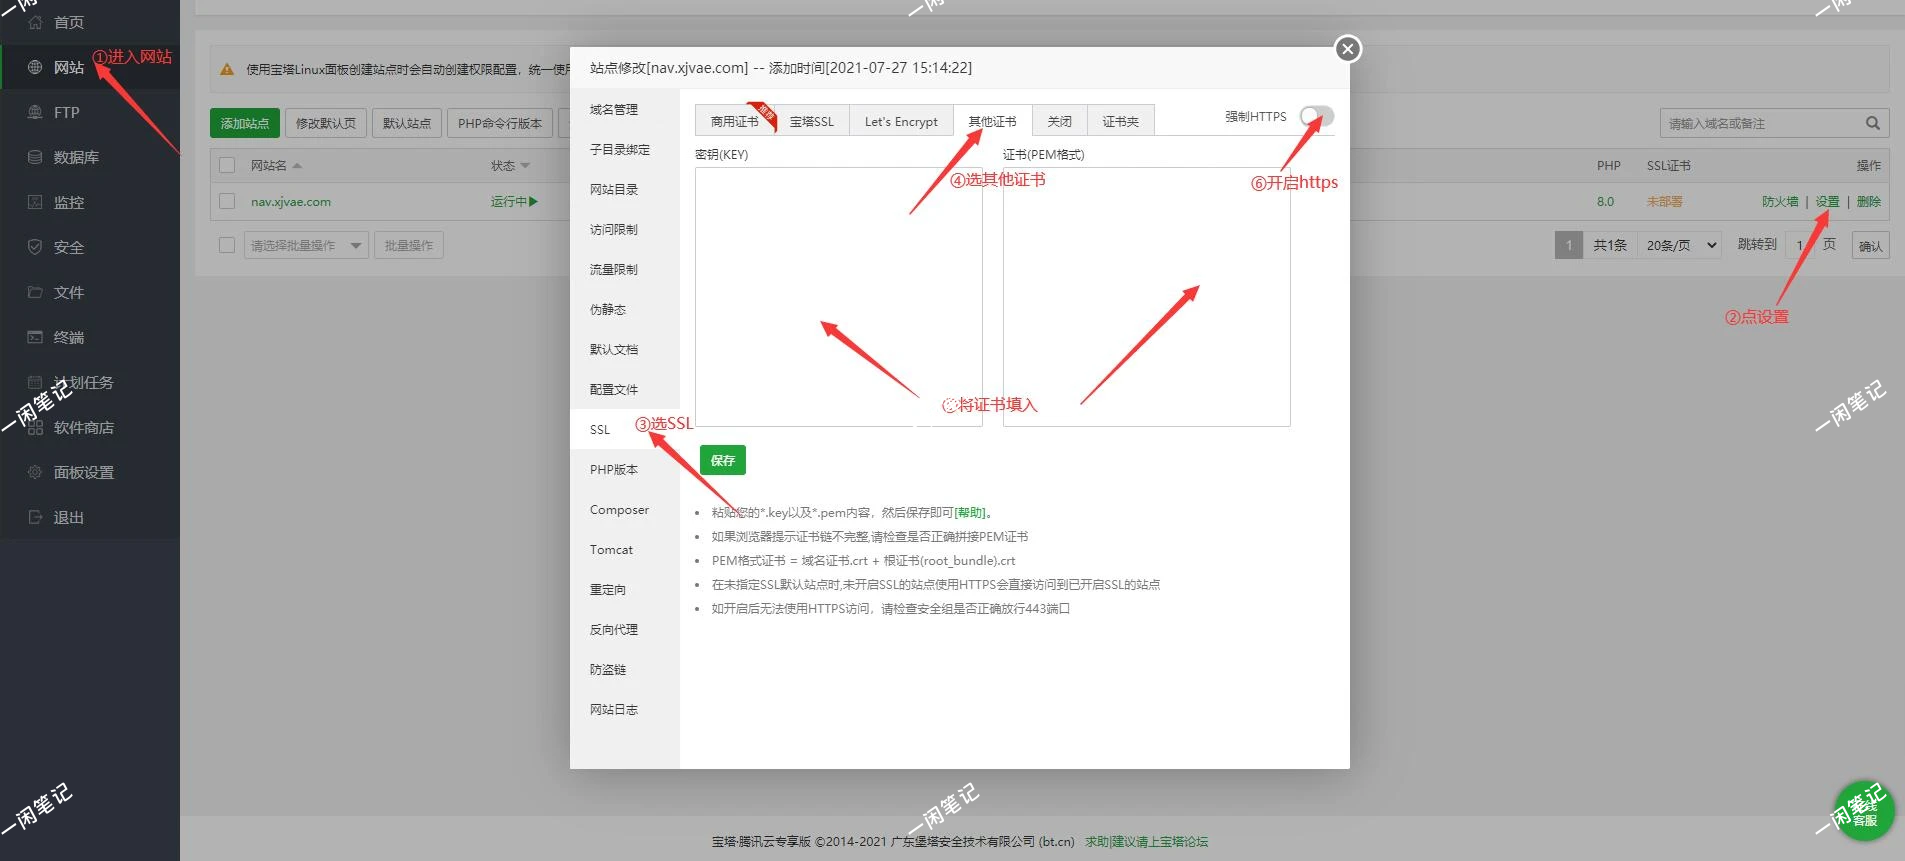Check the nav.xjvae.com row checkbox
1905x861 pixels.
[x=227, y=201]
